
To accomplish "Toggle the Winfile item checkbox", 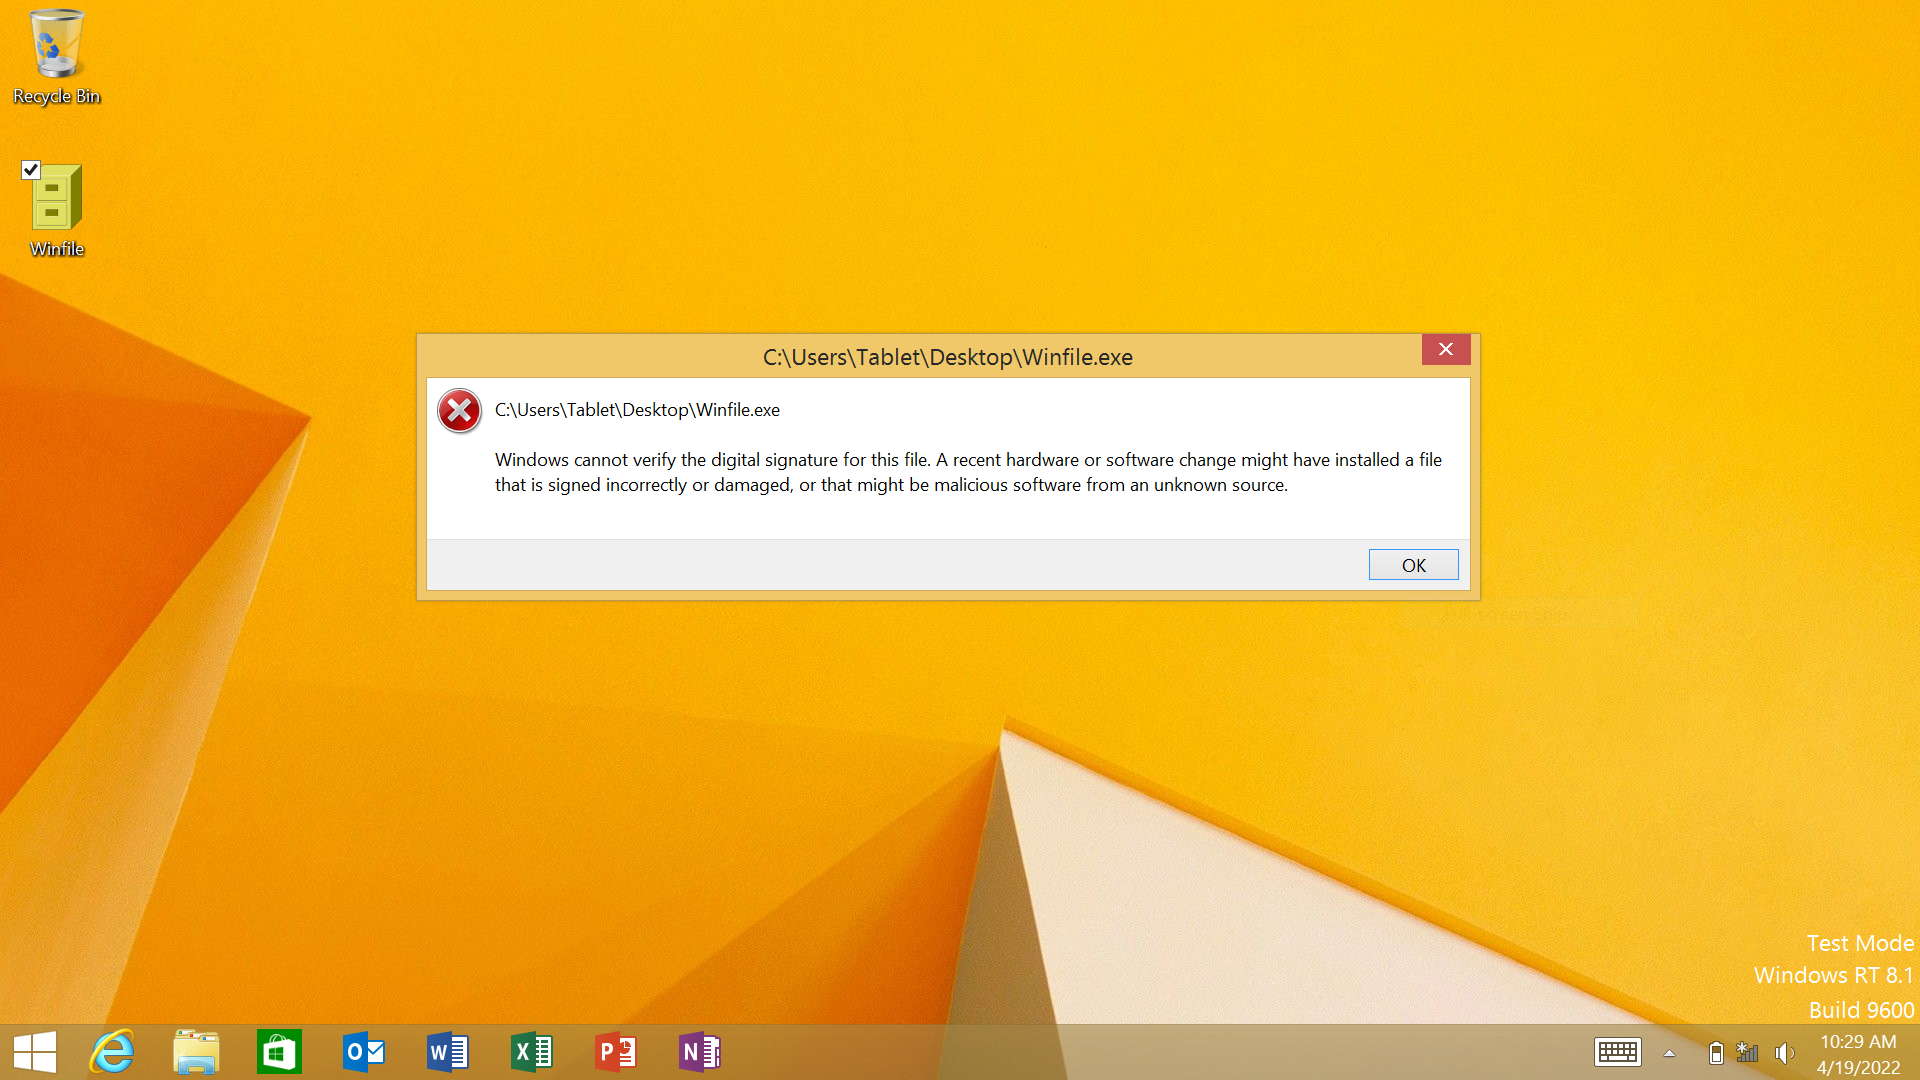I will click(31, 170).
